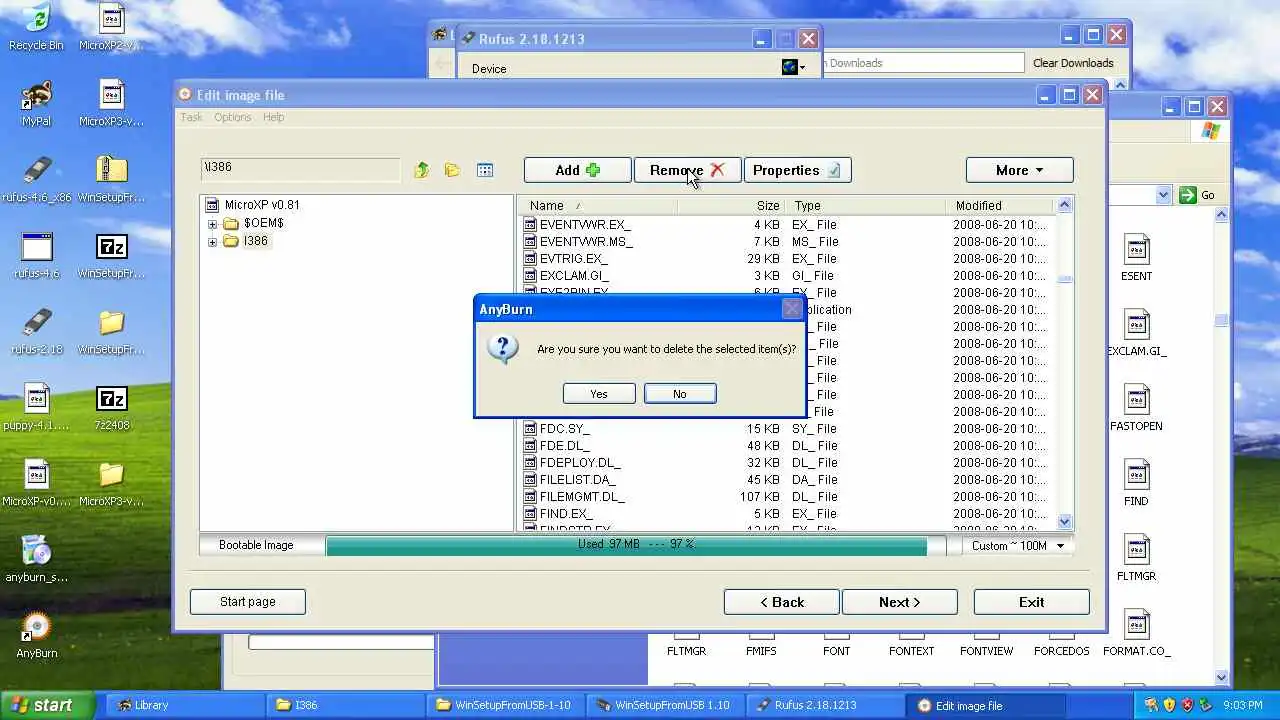Select the FDEPLOY.DL_ file row

(787, 463)
